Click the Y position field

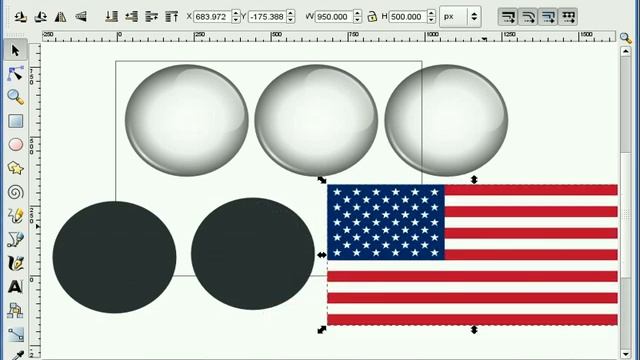tap(267, 17)
